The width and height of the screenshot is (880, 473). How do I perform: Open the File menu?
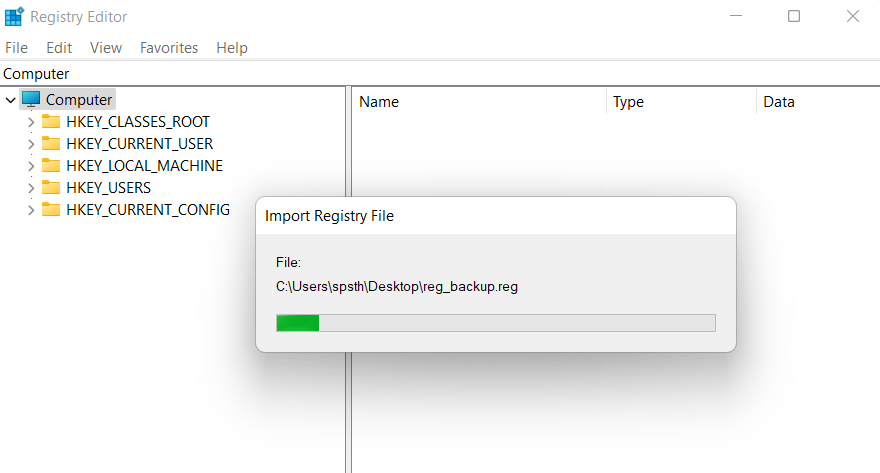(16, 48)
